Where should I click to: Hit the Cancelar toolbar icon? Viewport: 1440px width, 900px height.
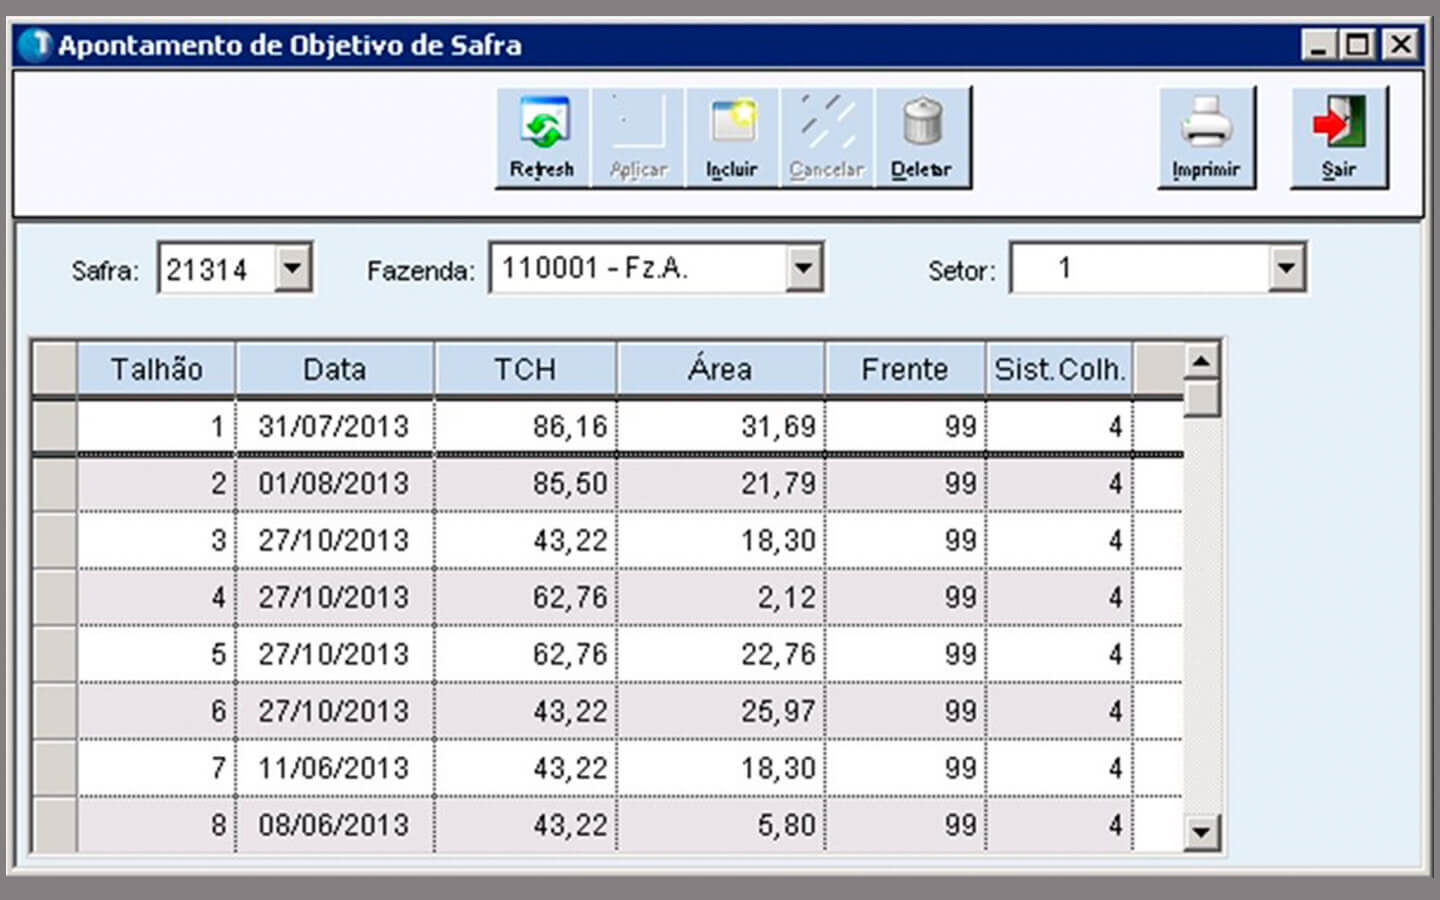click(826, 137)
